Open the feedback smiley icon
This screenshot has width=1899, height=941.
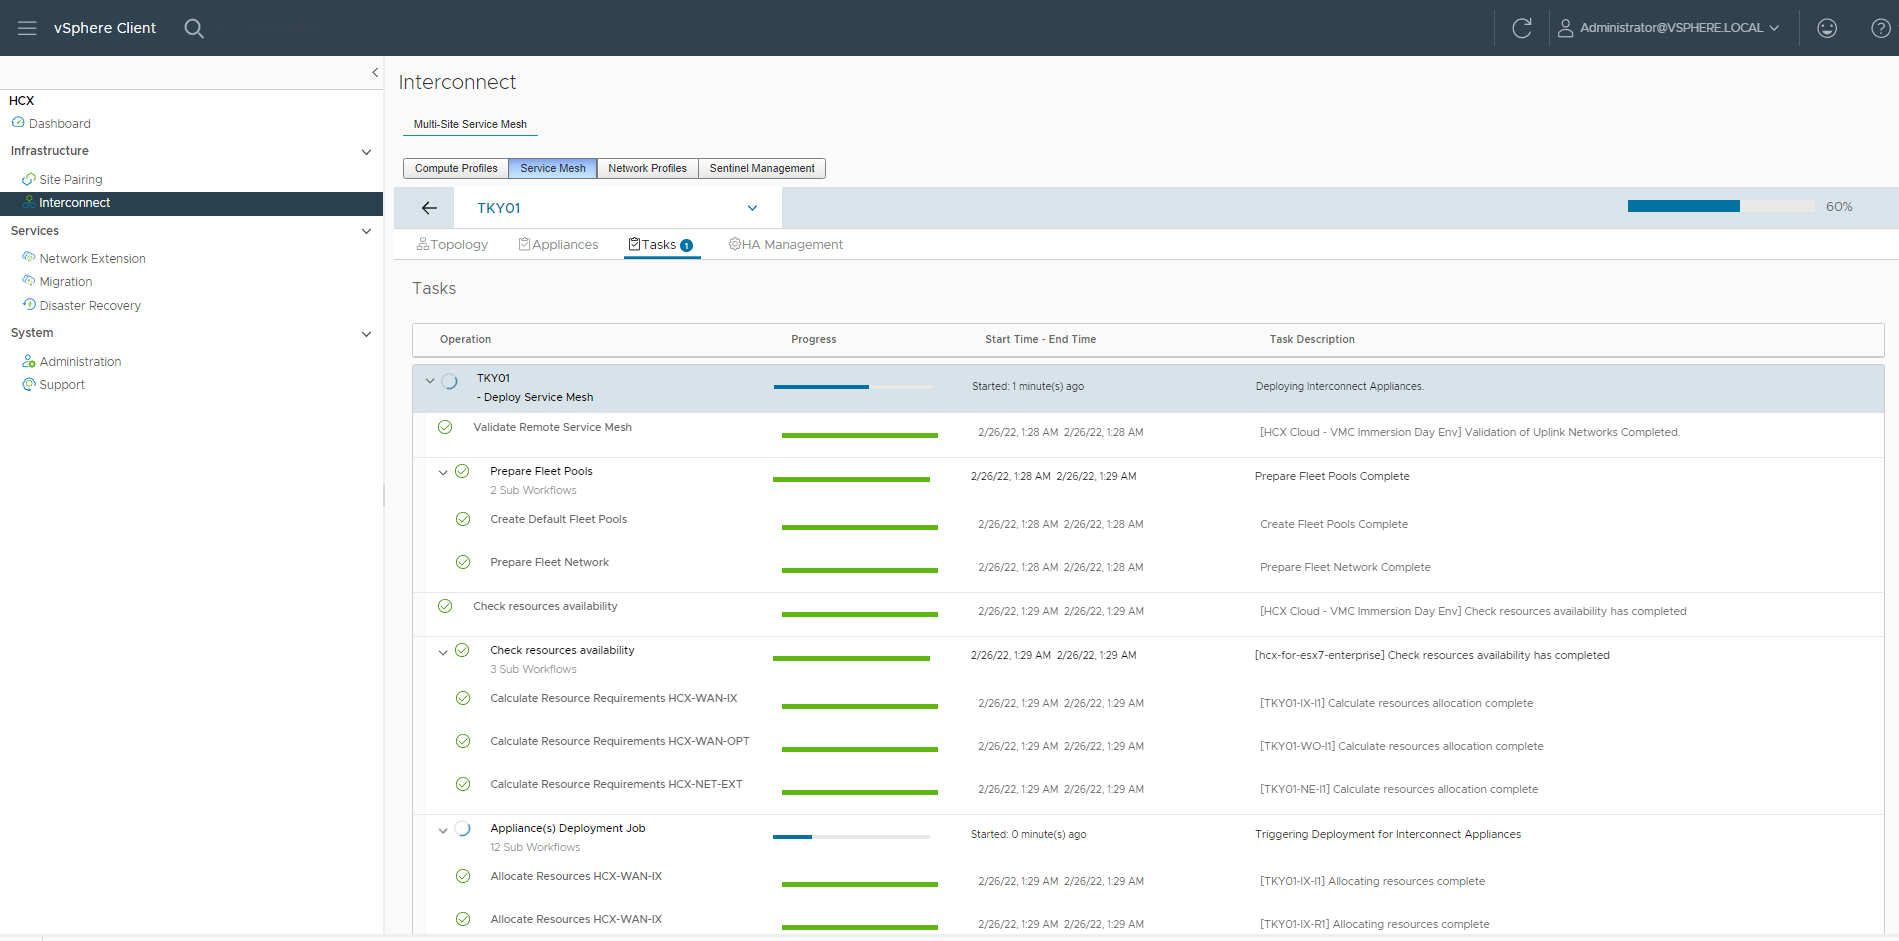coord(1827,28)
